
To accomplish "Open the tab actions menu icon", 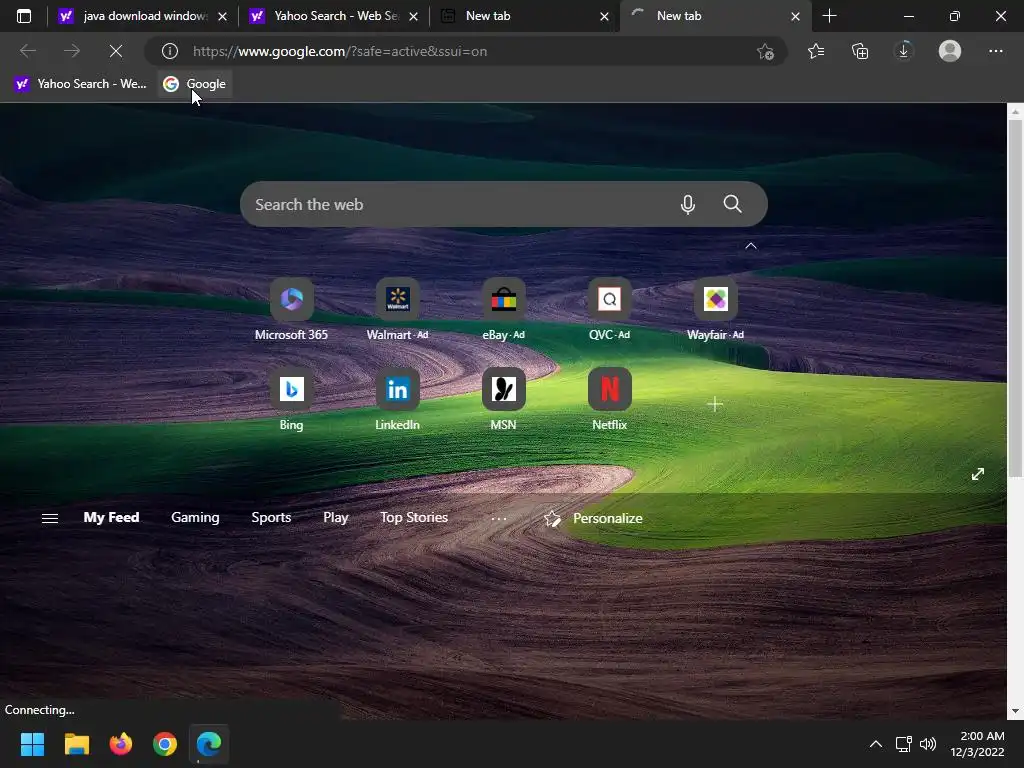I will pyautogui.click(x=24, y=16).
